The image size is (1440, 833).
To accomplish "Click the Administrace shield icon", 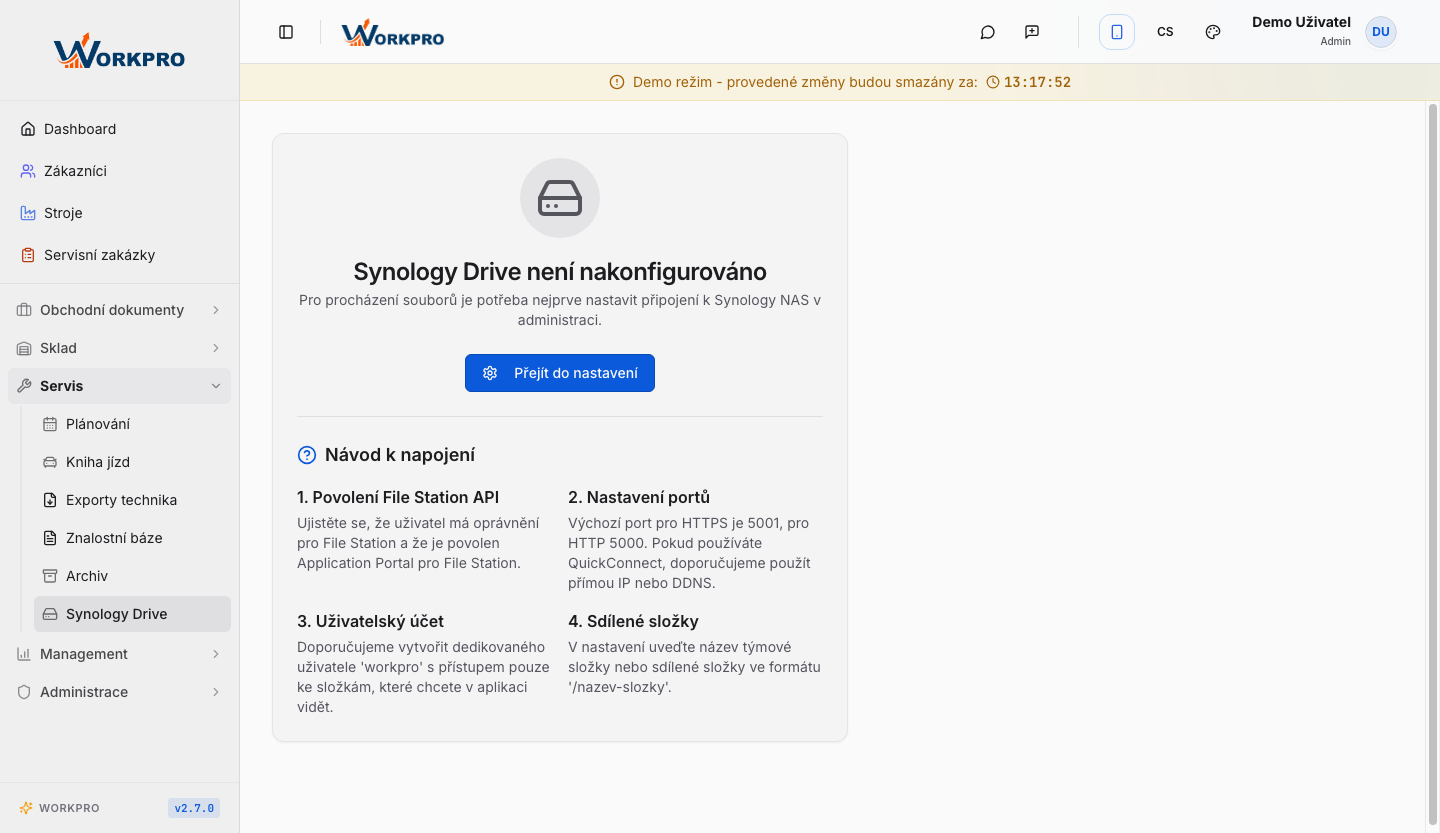I will pyautogui.click(x=24, y=692).
